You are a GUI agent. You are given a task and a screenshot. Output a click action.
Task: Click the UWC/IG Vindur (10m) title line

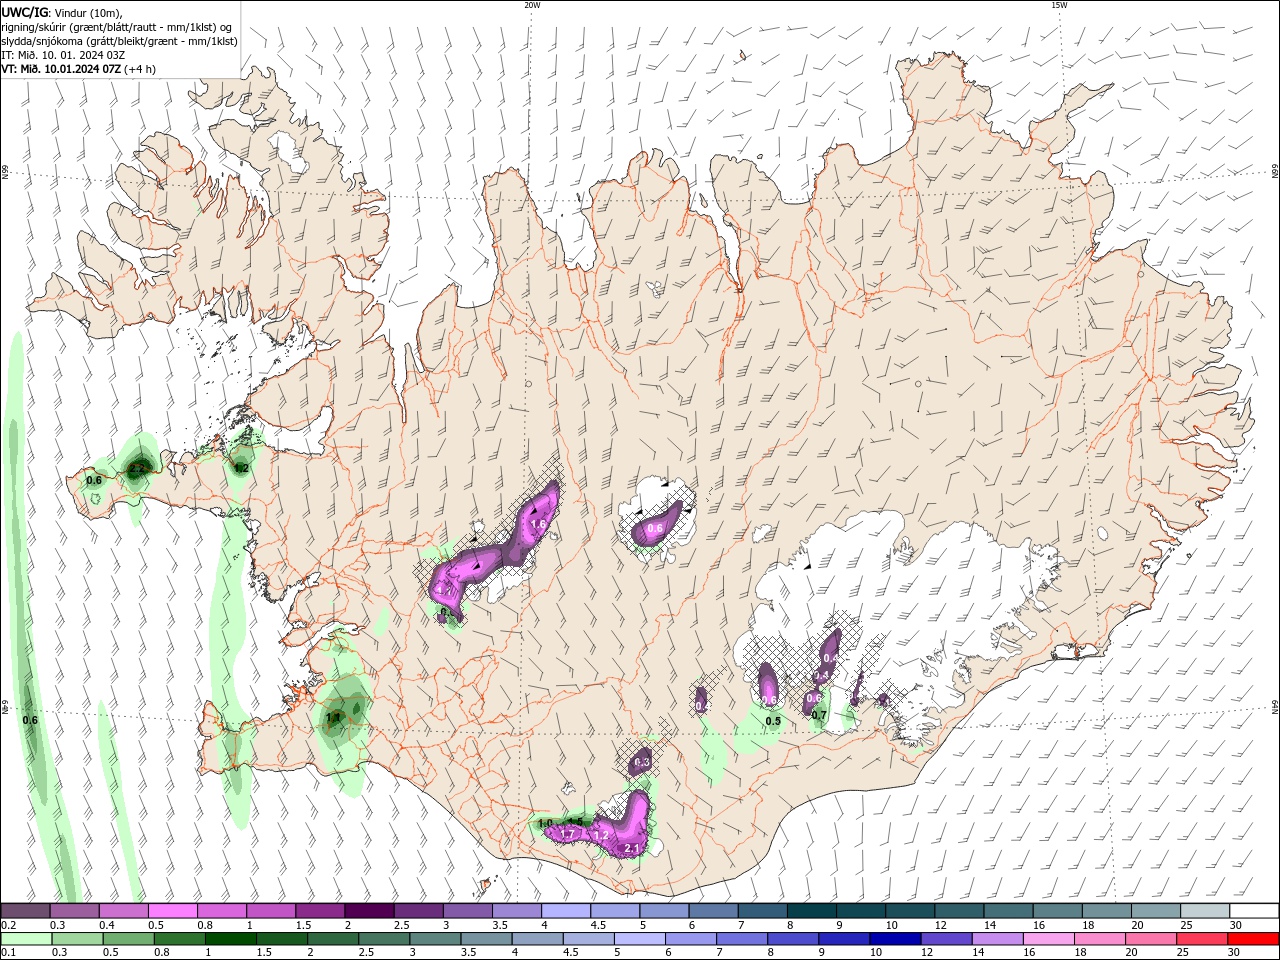(61, 12)
